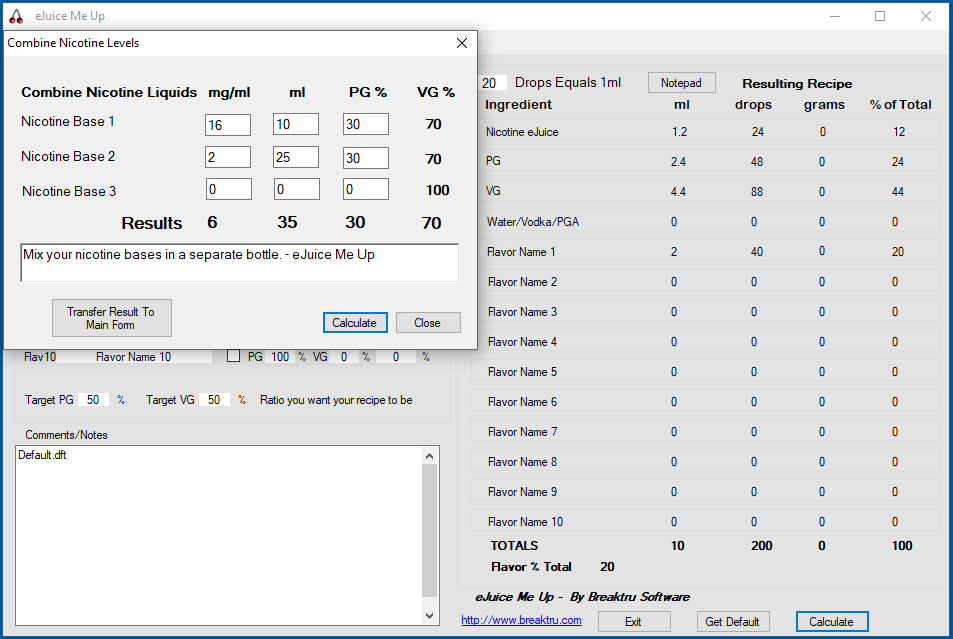
Task: Click Nicotine Base 2 ml field
Action: pos(296,157)
